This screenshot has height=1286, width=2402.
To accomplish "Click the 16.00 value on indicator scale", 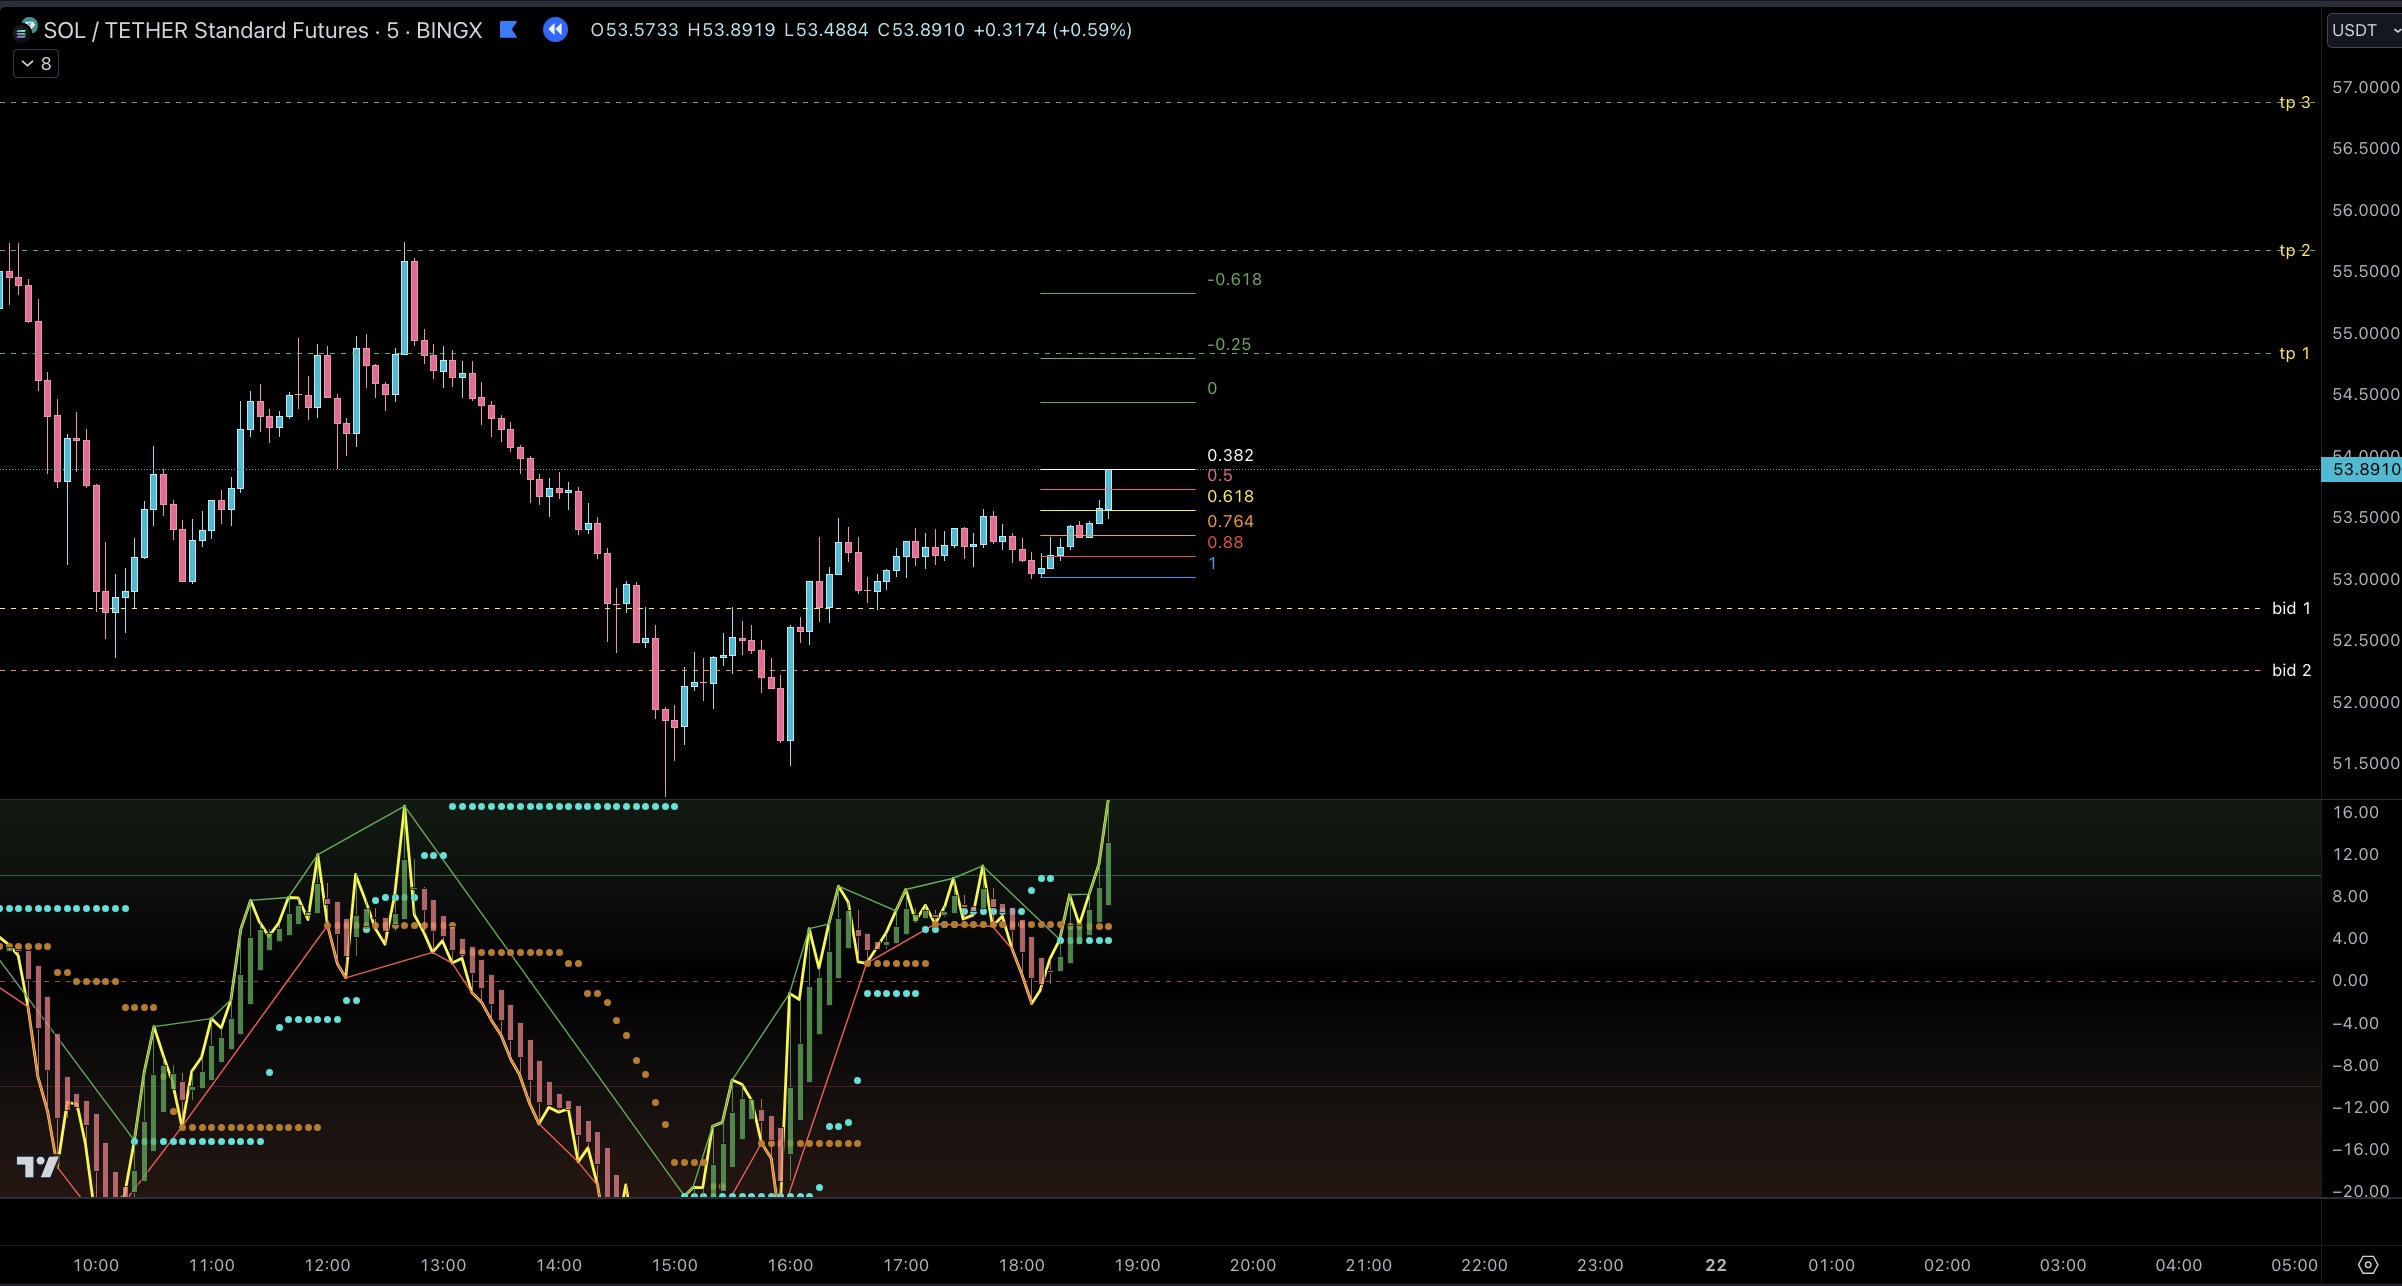I will (2355, 812).
